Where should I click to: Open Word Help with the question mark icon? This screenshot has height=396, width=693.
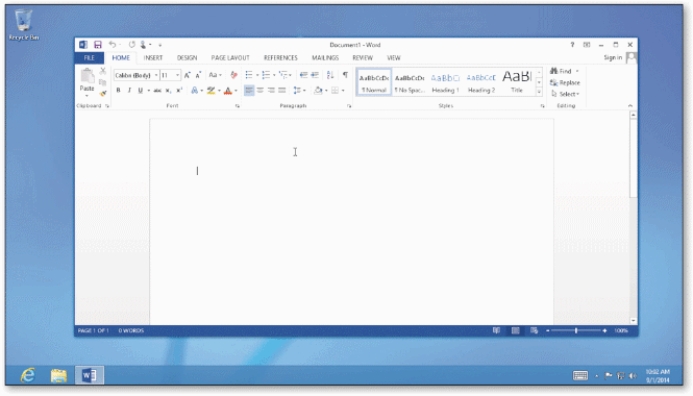coord(572,45)
